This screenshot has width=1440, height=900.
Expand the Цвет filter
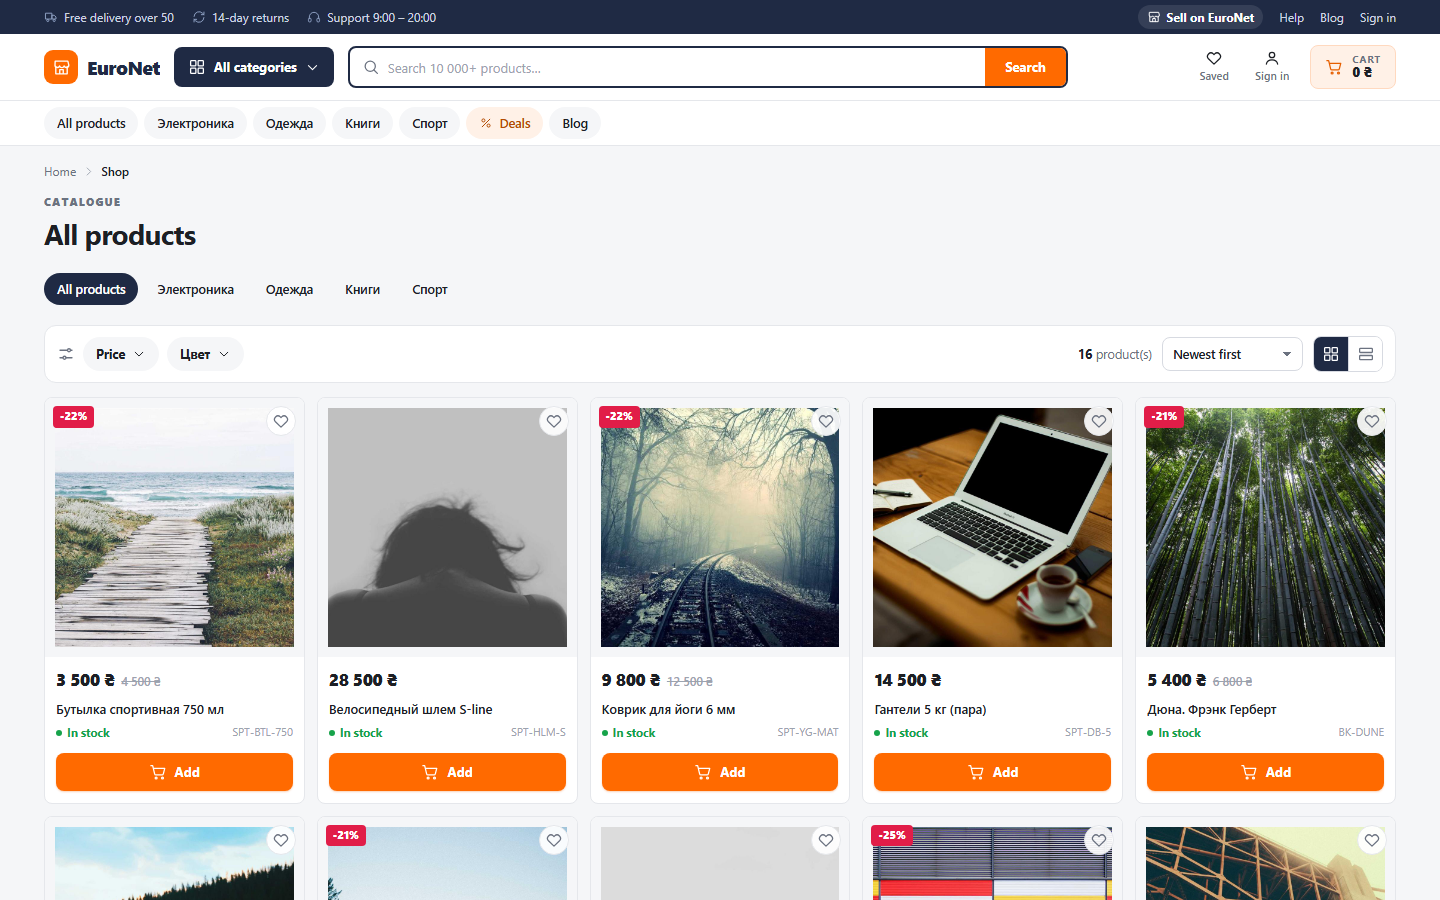click(204, 354)
